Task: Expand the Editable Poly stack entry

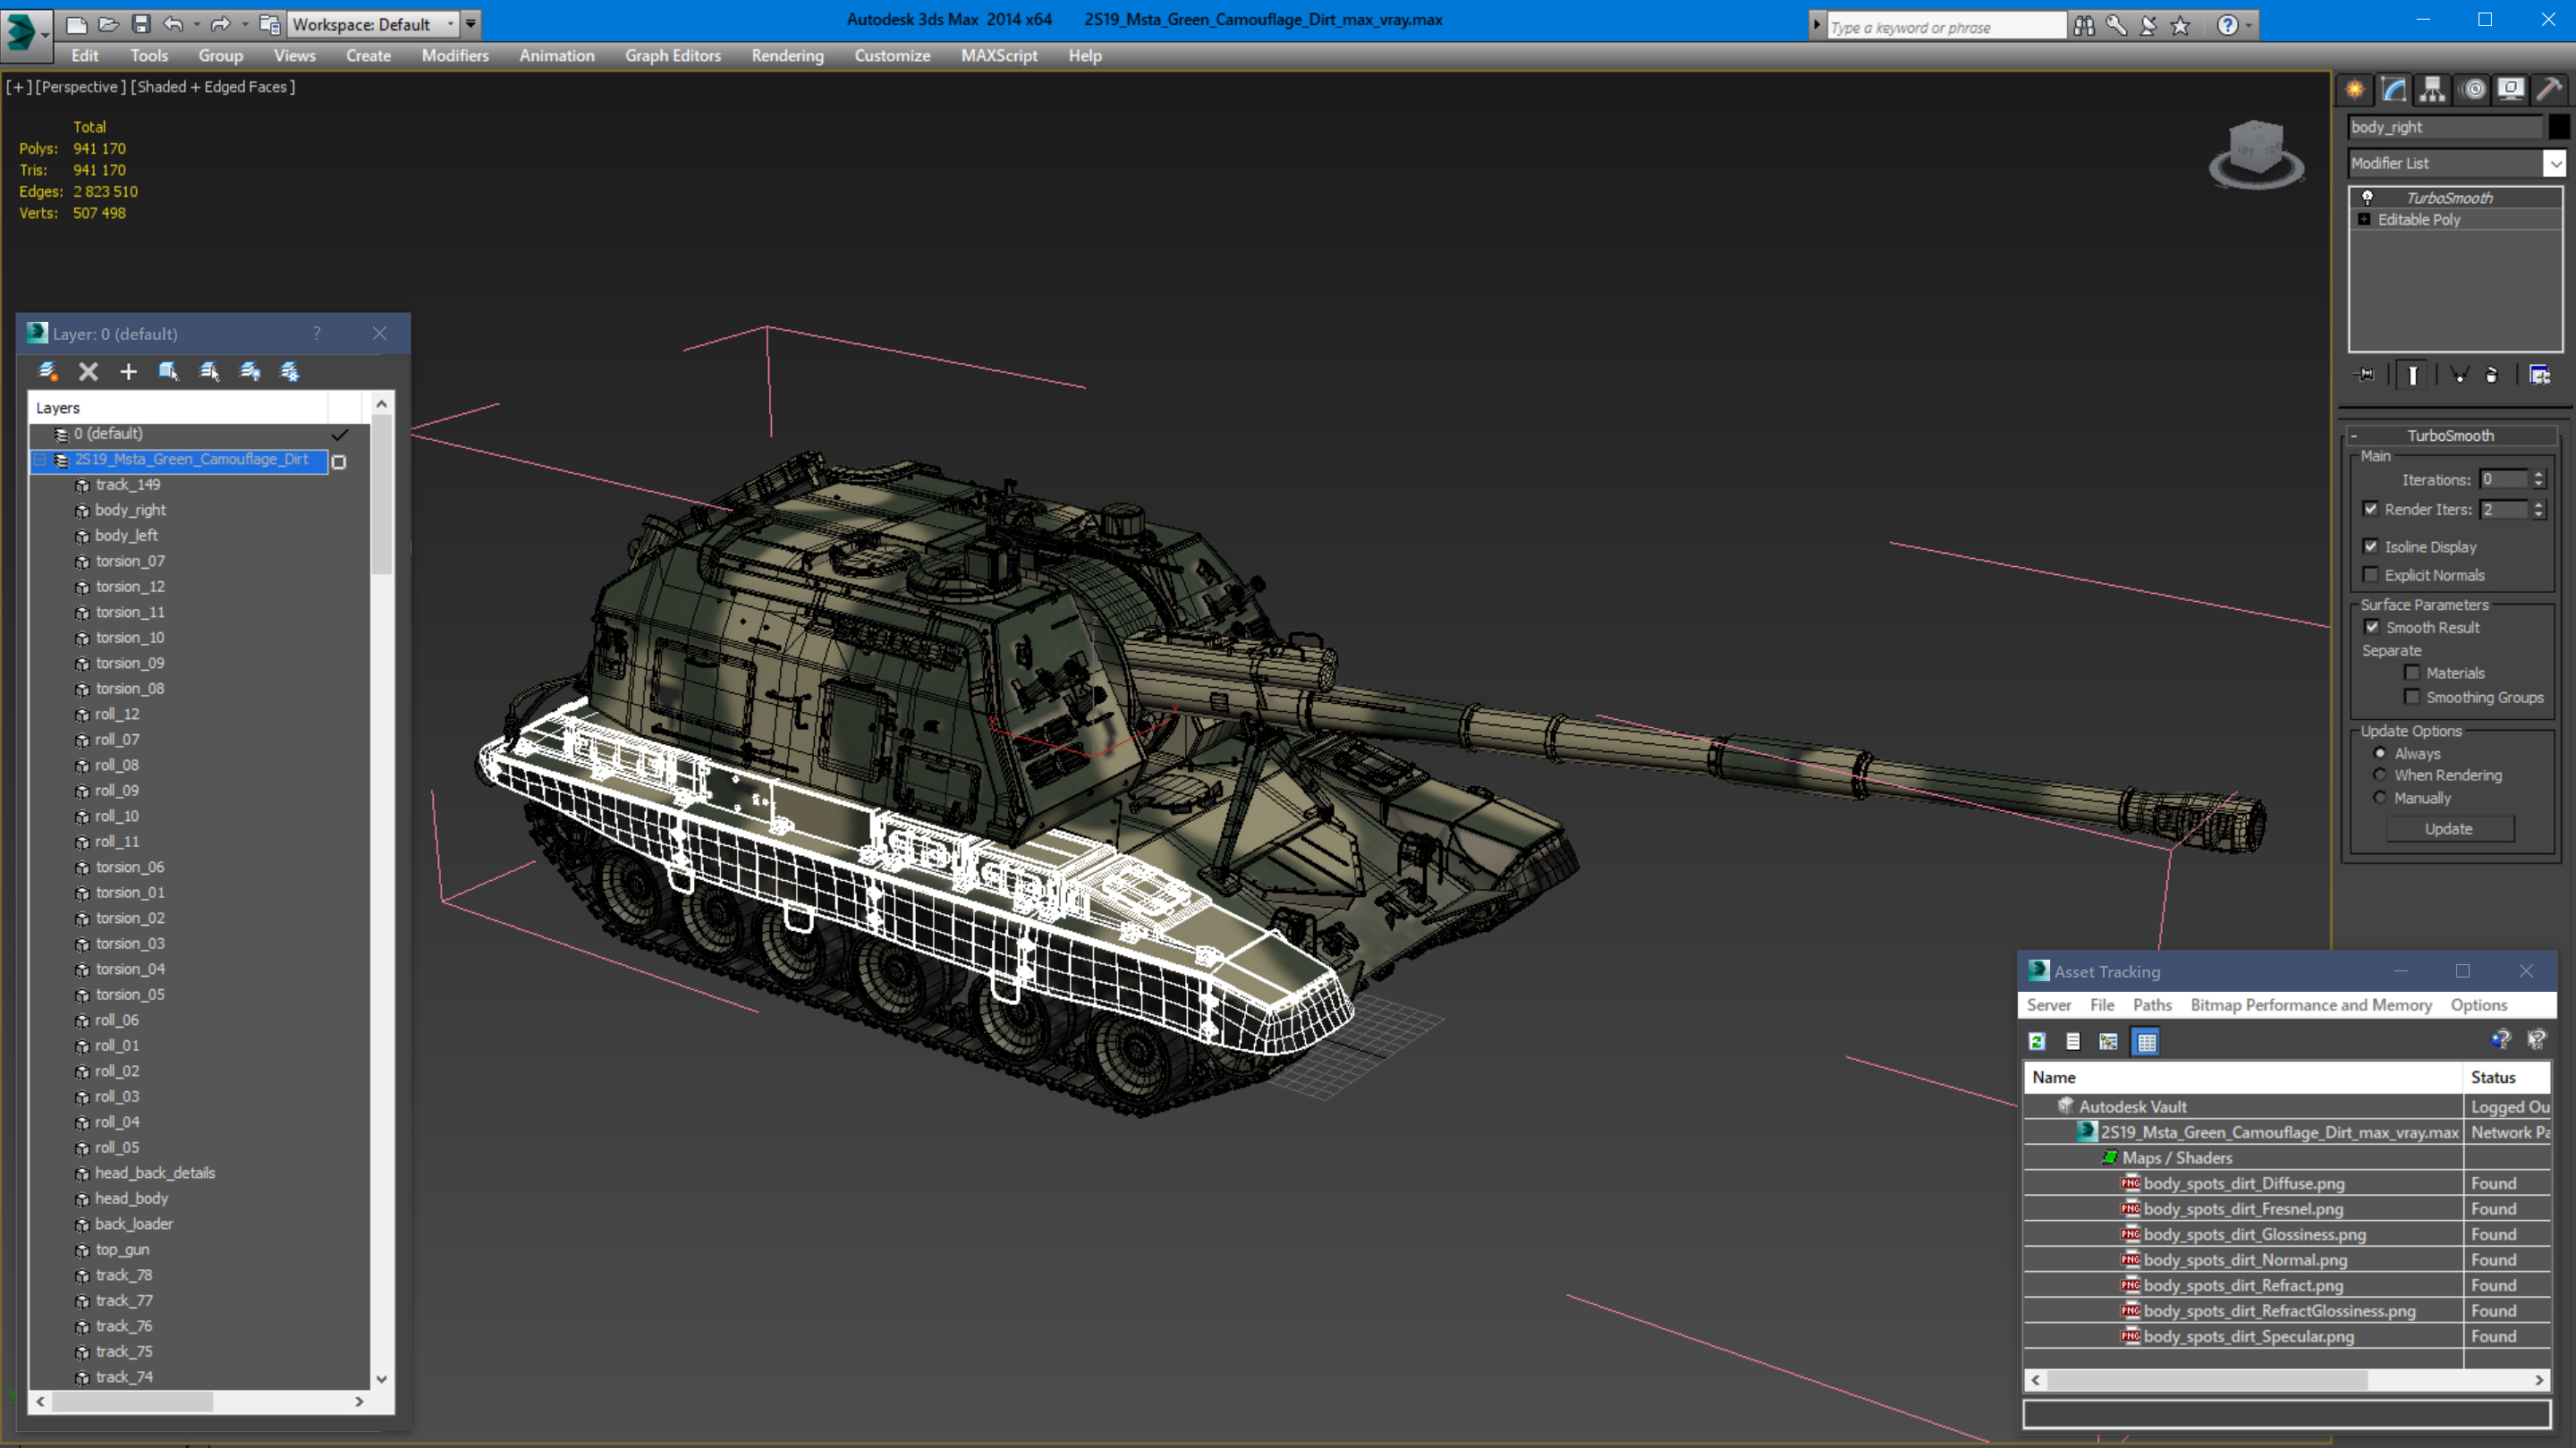Action: pos(2364,220)
